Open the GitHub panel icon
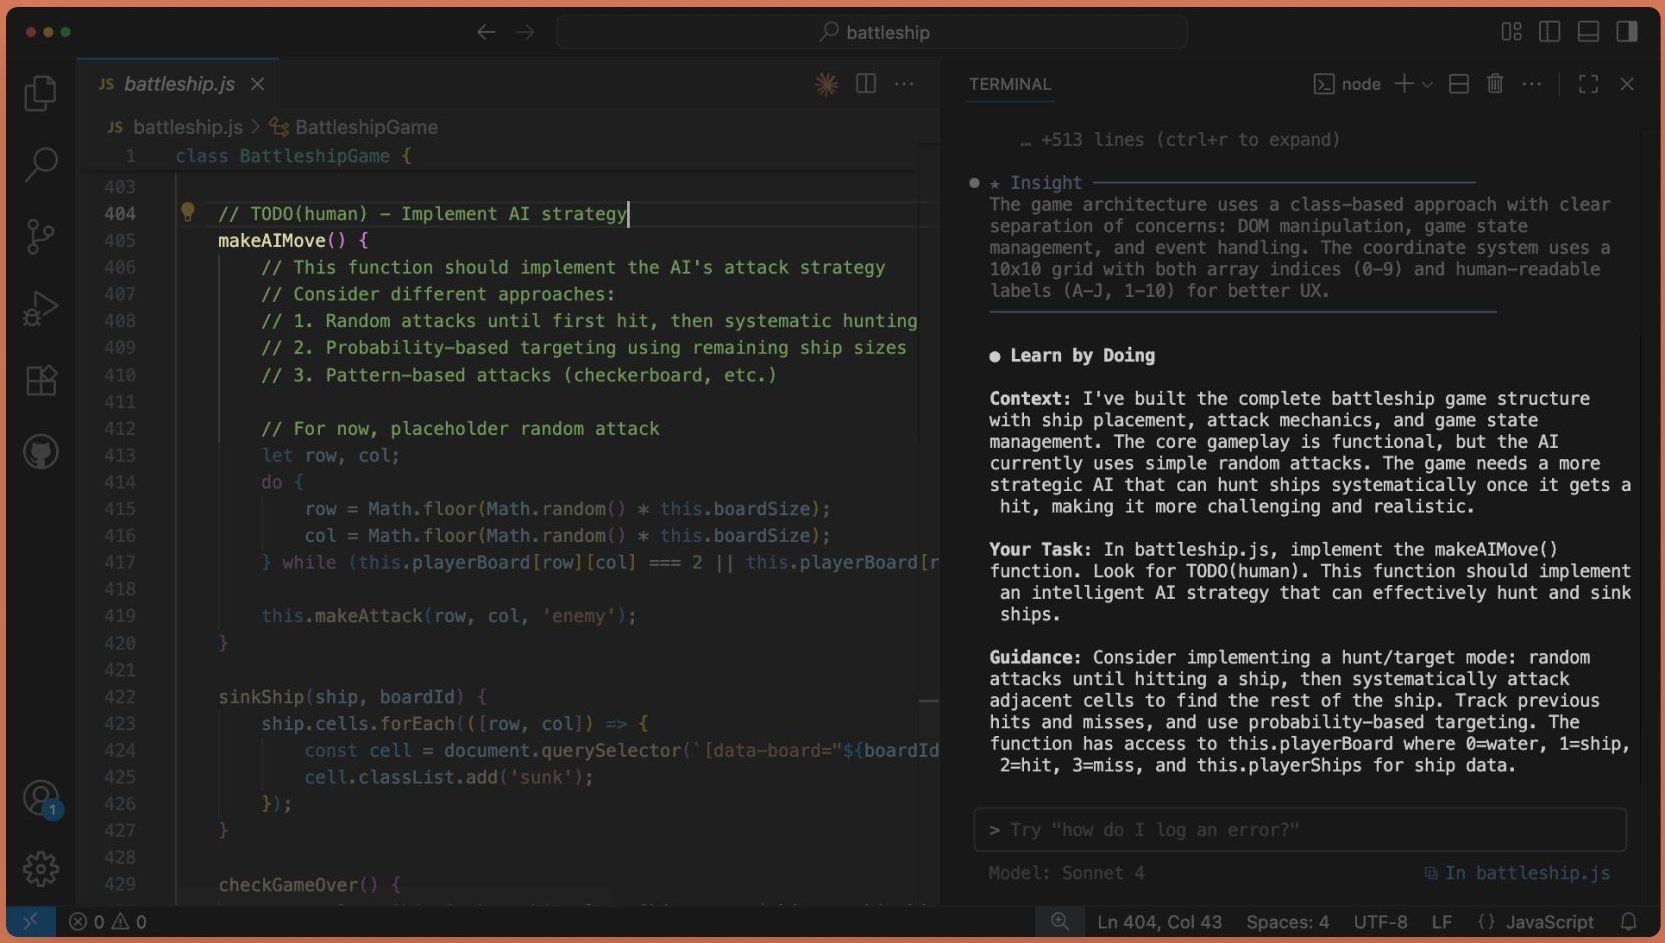 click(x=40, y=452)
